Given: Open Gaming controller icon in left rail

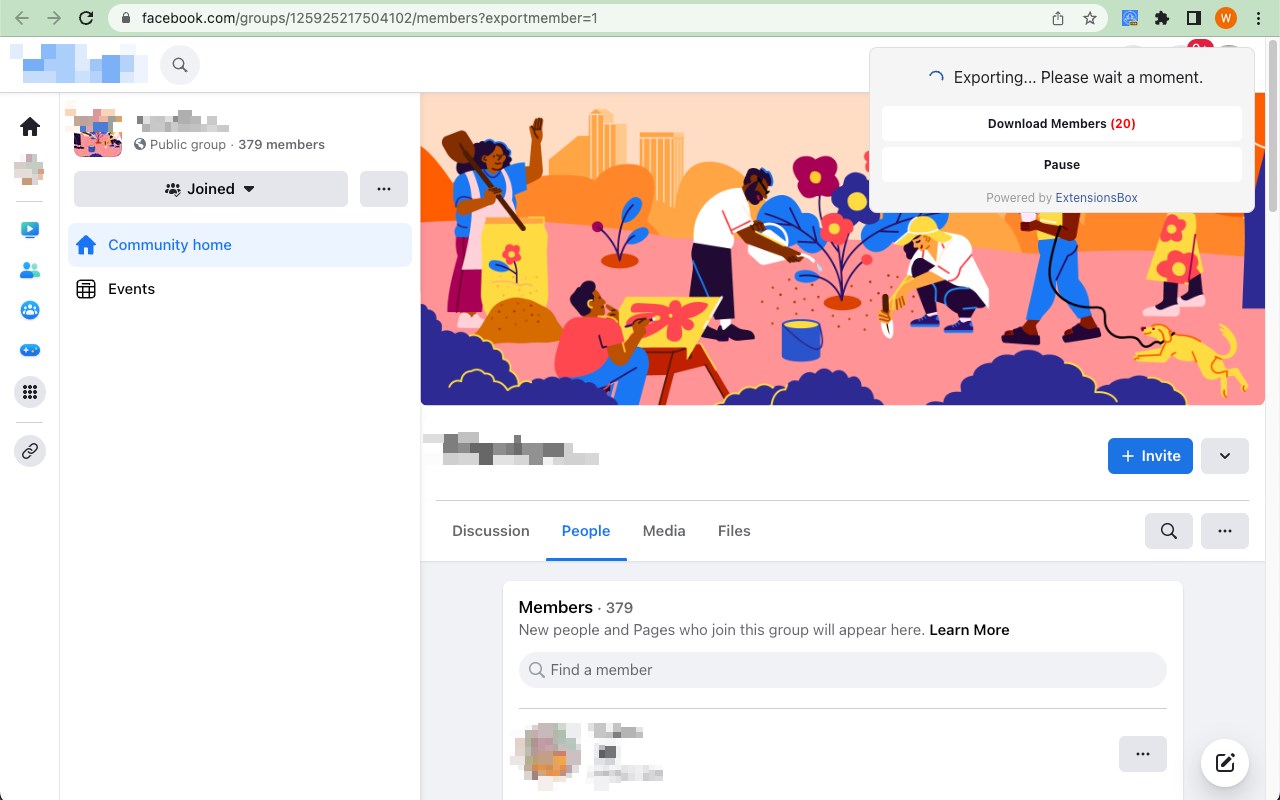Looking at the screenshot, I should (x=30, y=350).
